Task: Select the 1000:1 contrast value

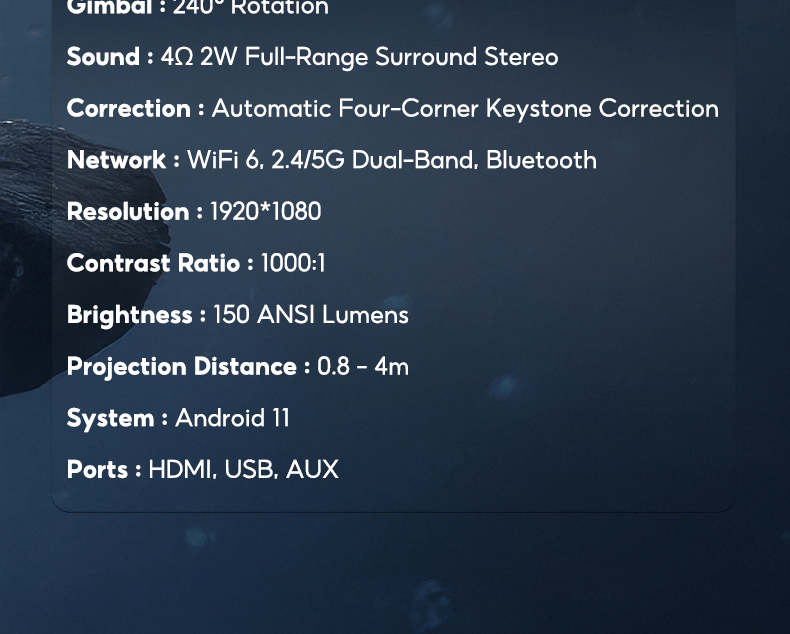Action: pyautogui.click(x=293, y=263)
